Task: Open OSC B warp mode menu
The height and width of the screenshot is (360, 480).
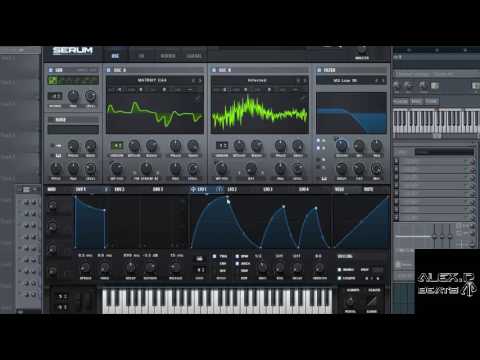Action: coord(251,179)
